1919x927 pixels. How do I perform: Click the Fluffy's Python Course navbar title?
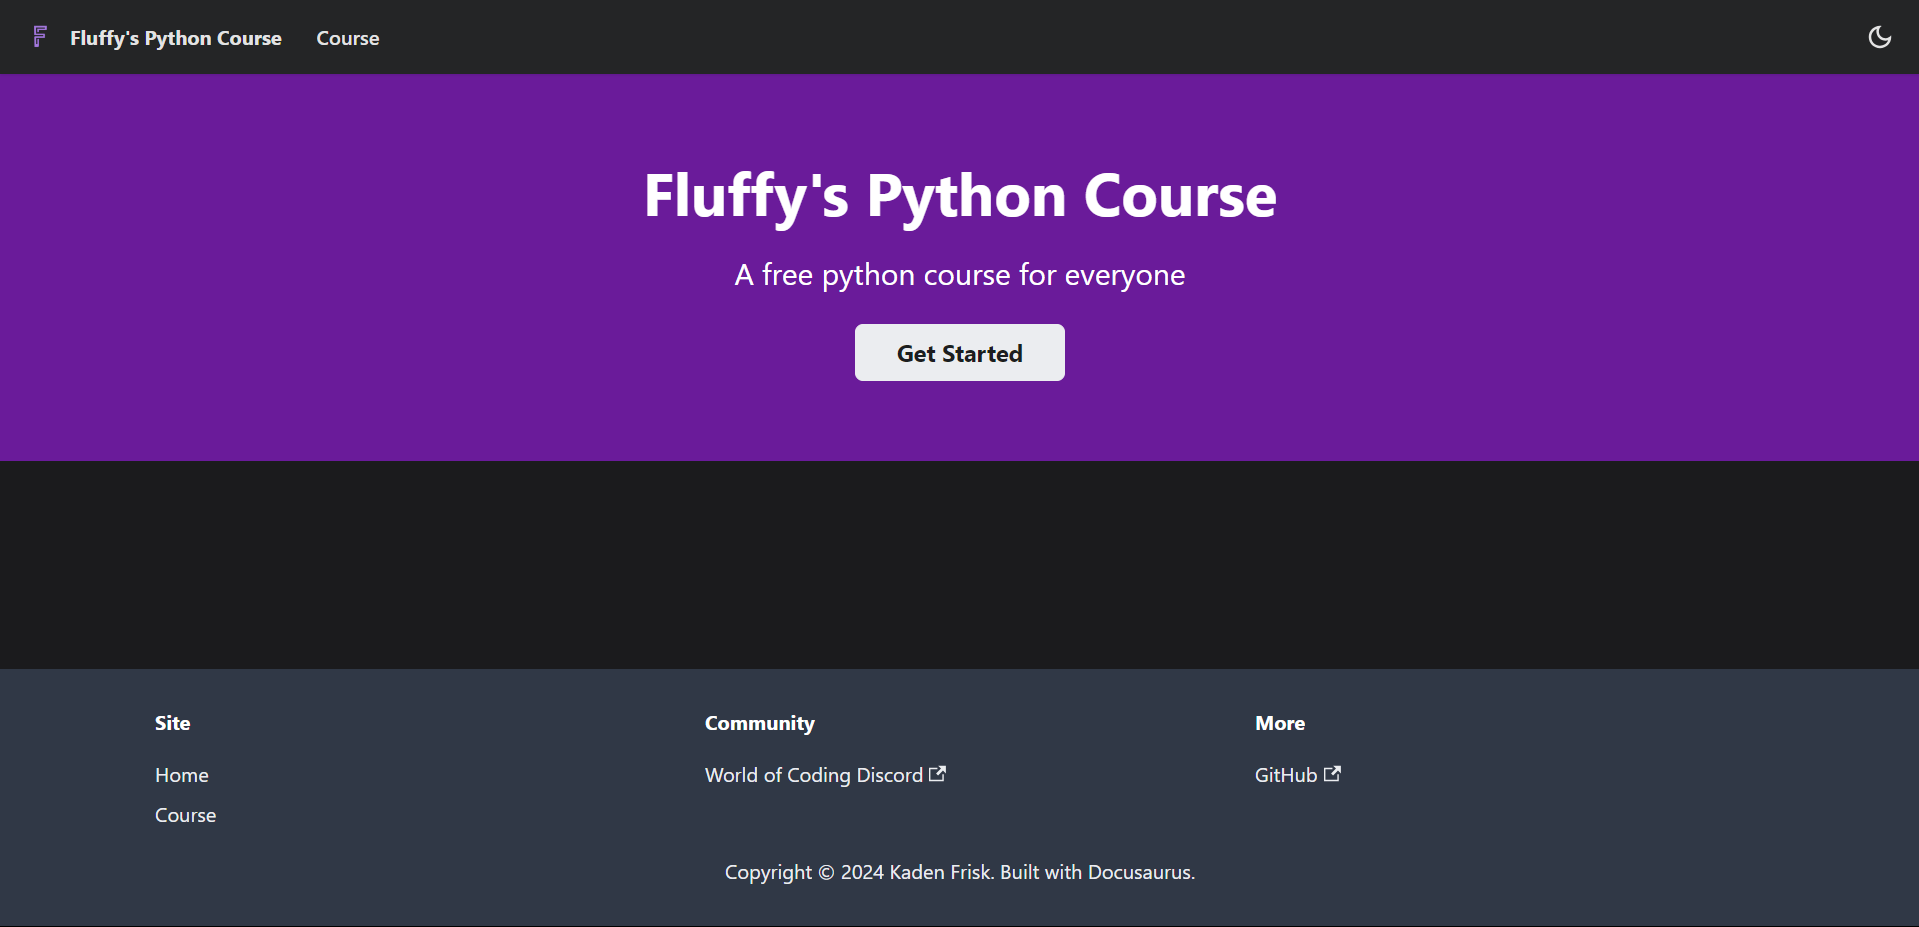pos(176,38)
